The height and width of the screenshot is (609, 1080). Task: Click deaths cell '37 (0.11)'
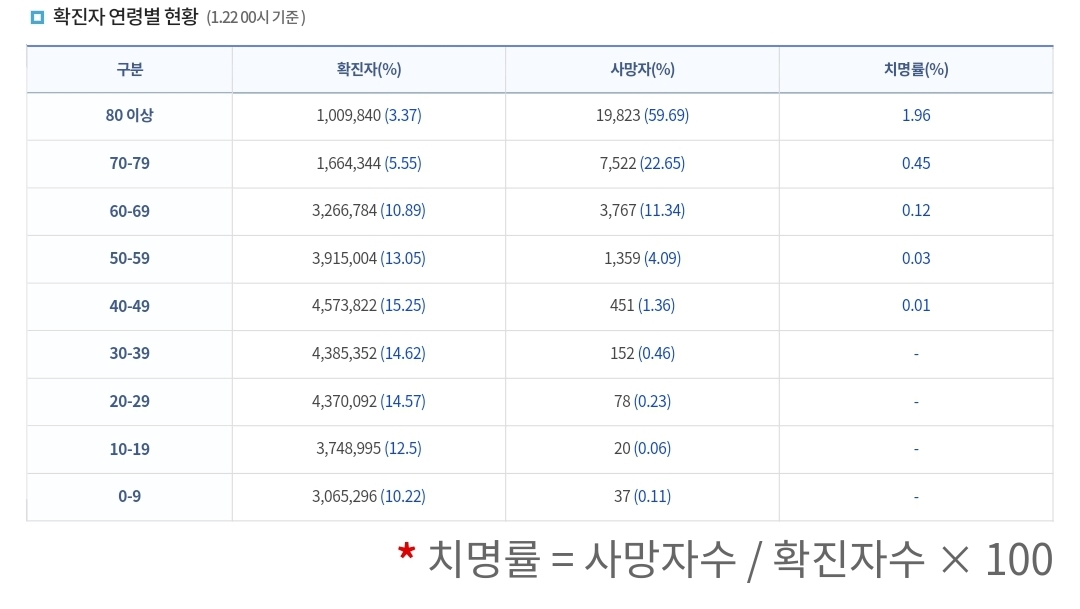[x=642, y=496]
